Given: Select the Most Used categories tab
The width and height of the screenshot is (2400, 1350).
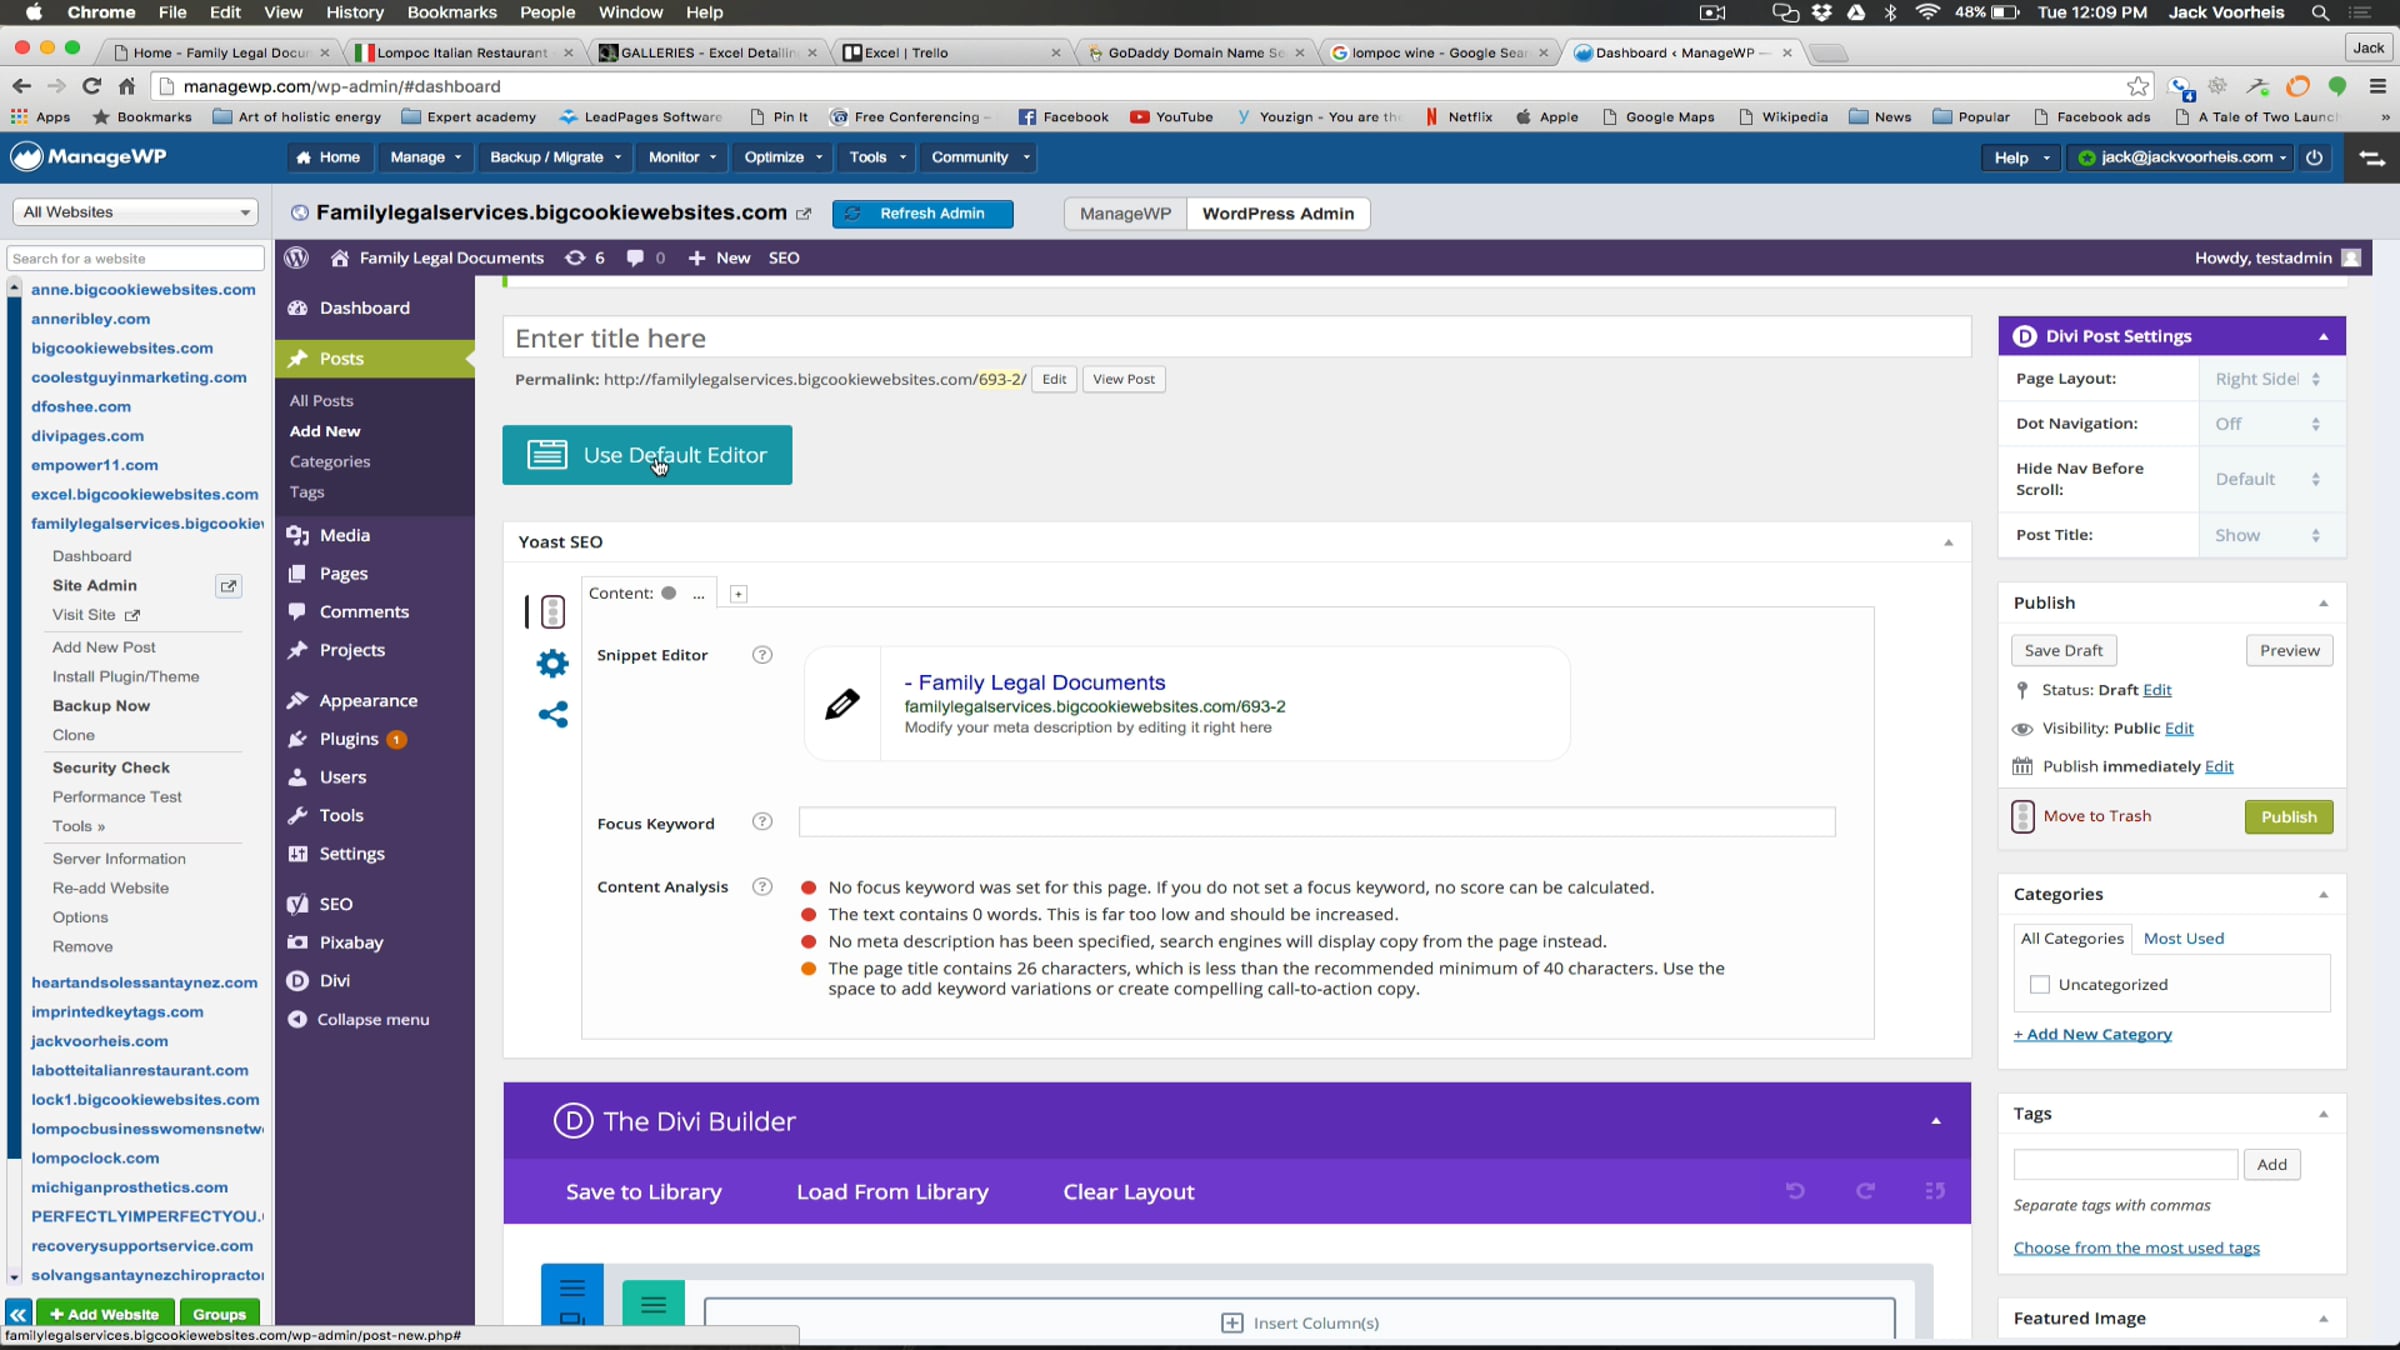Looking at the screenshot, I should pos(2183,938).
